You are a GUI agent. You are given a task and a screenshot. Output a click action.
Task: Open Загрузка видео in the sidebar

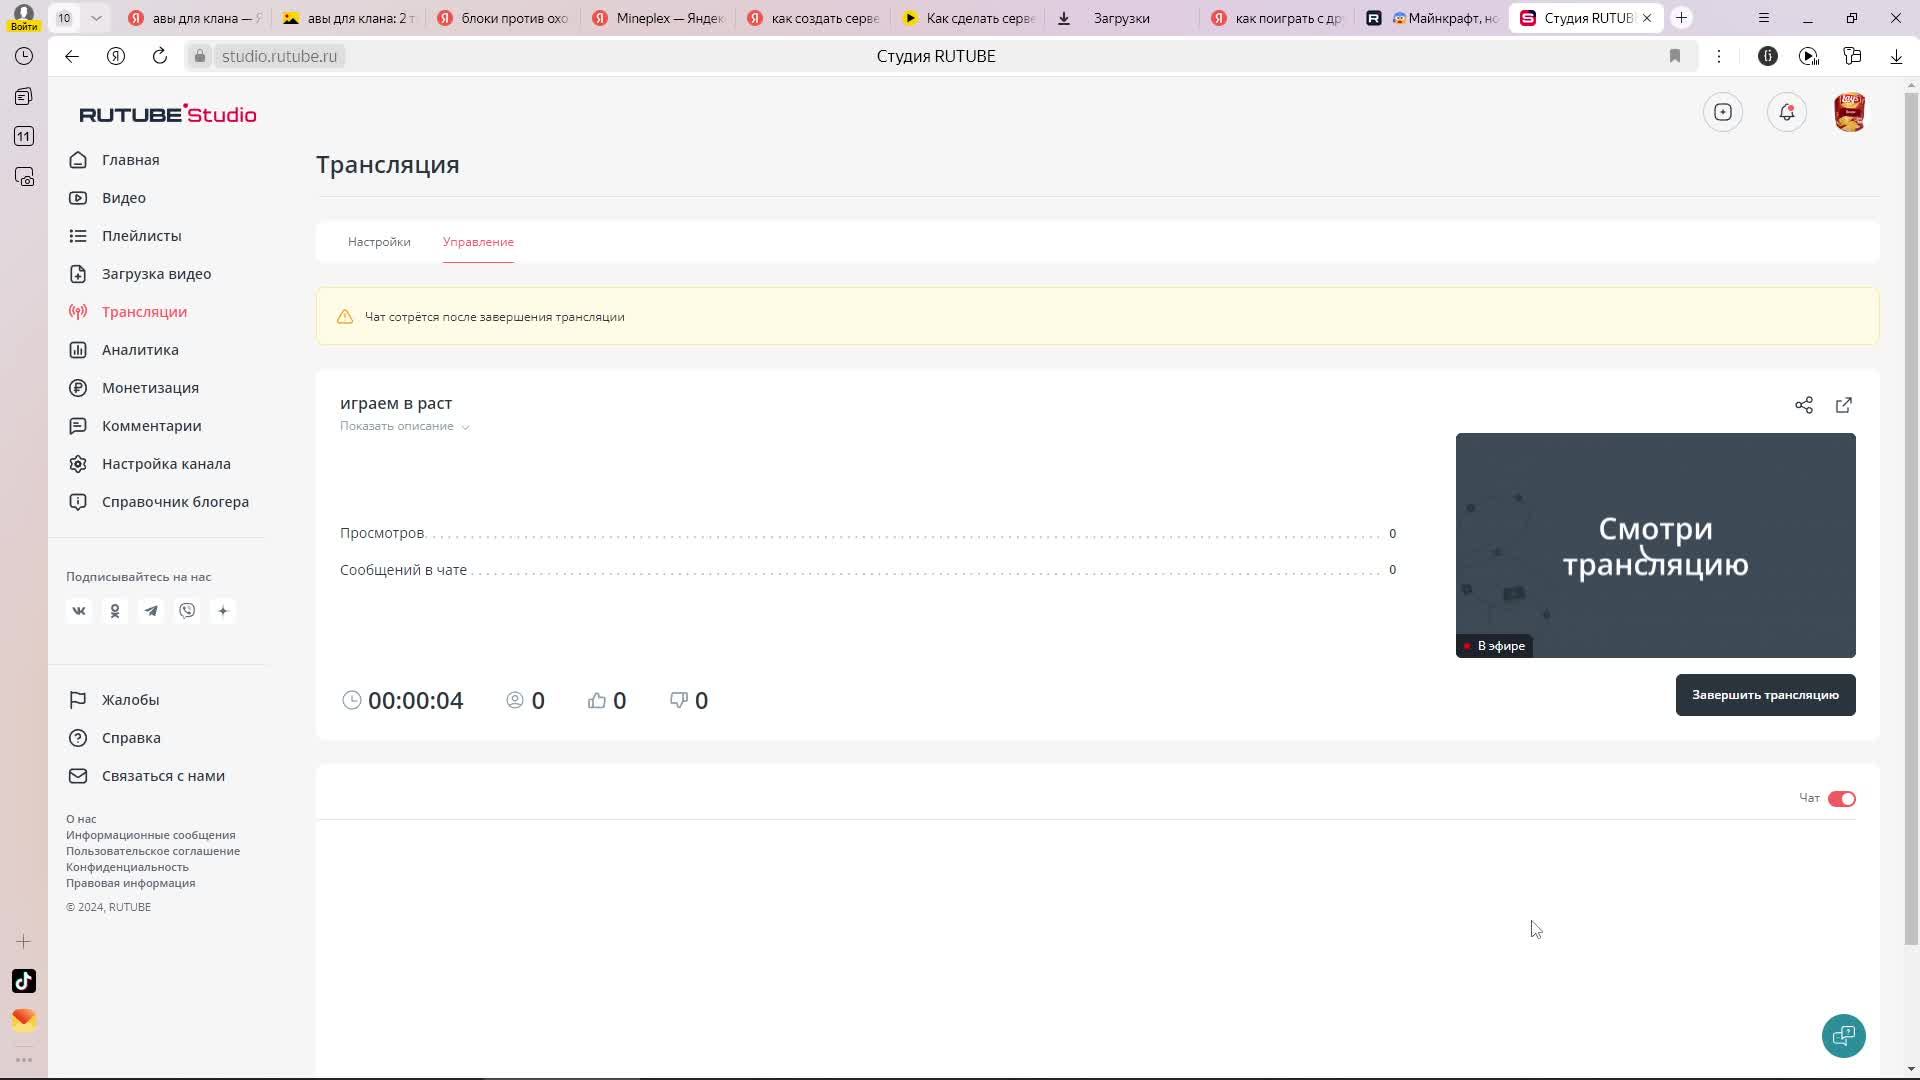click(156, 274)
